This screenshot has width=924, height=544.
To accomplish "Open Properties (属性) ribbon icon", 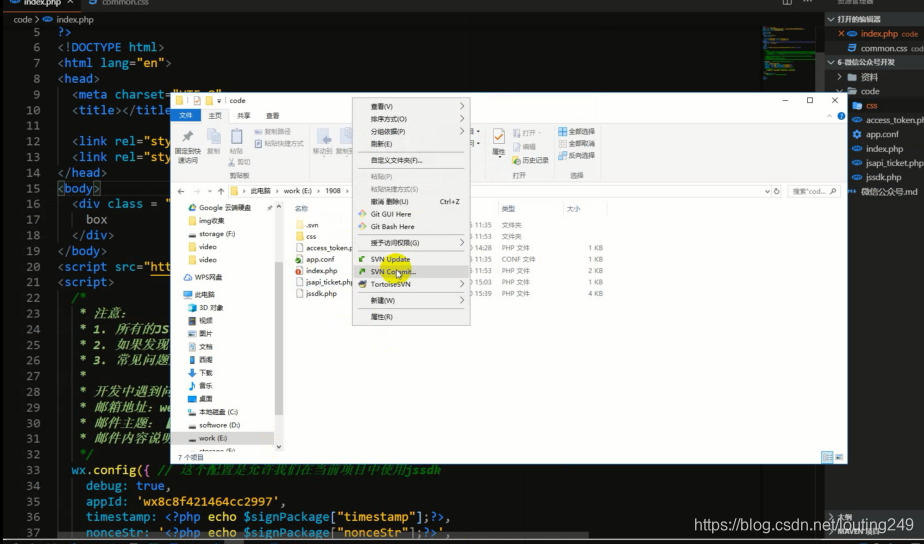I will (499, 137).
